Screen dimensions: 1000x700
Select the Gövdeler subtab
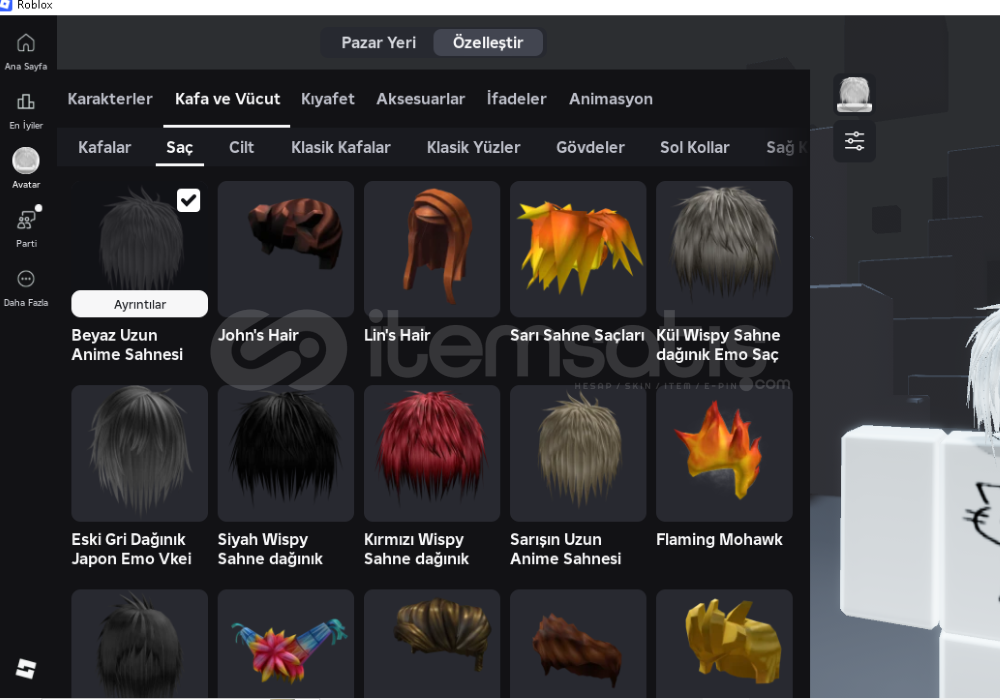tap(590, 147)
